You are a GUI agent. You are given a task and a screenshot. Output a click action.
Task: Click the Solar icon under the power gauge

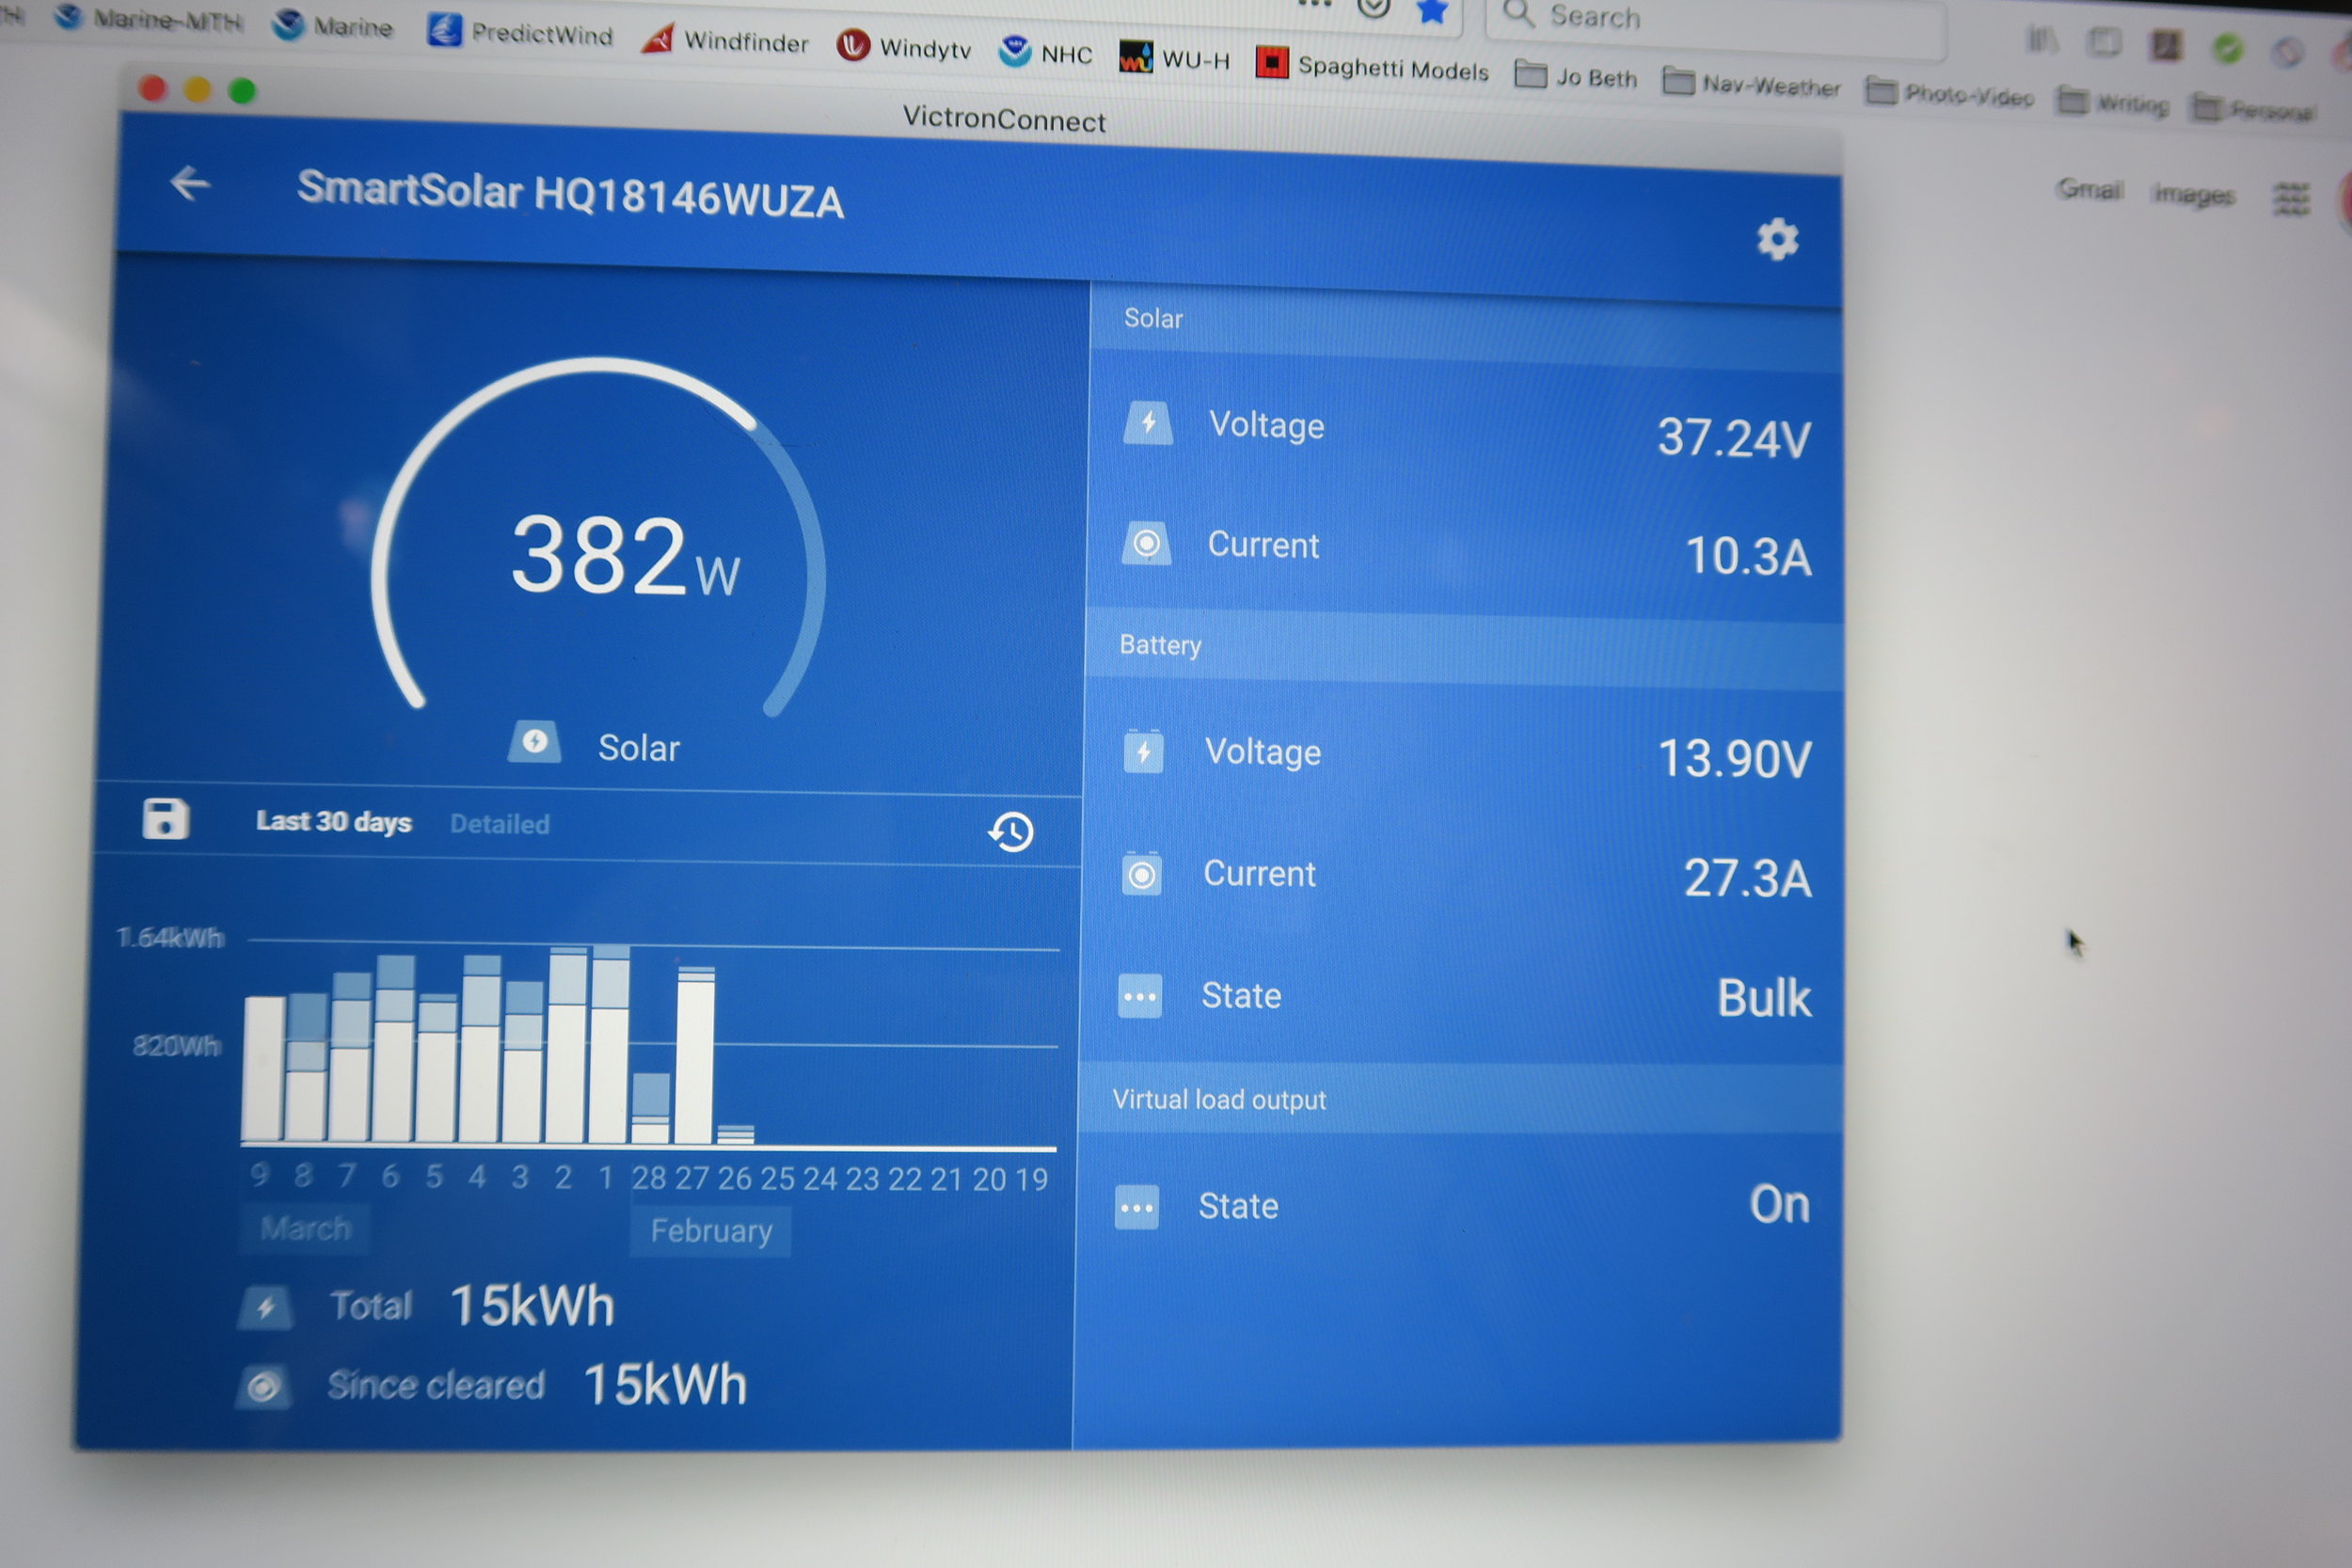534,742
